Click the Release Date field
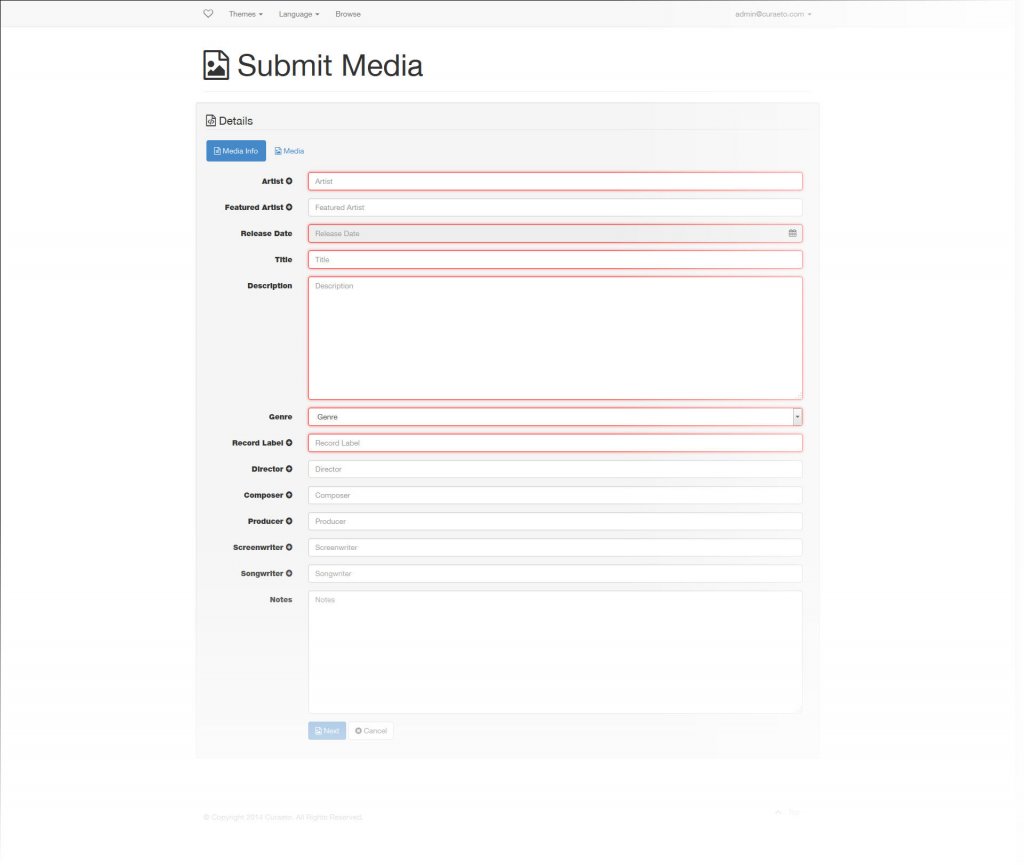Viewport: 1024px width, 865px height. [555, 233]
